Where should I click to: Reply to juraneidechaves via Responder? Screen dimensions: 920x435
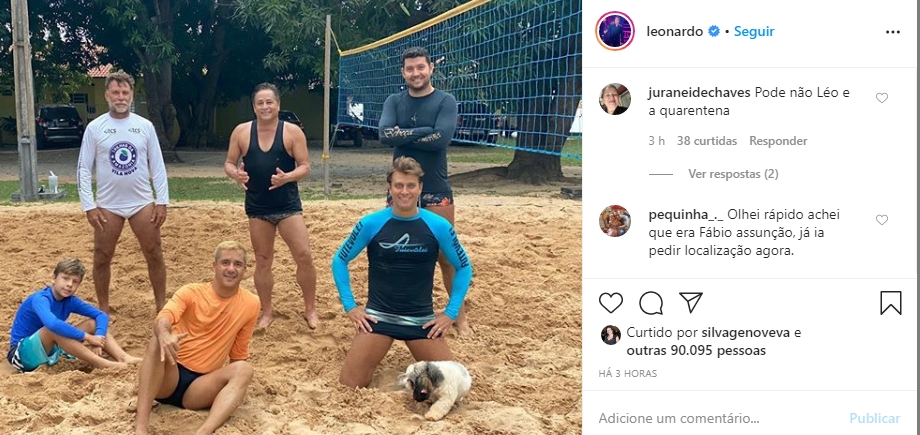(x=778, y=141)
